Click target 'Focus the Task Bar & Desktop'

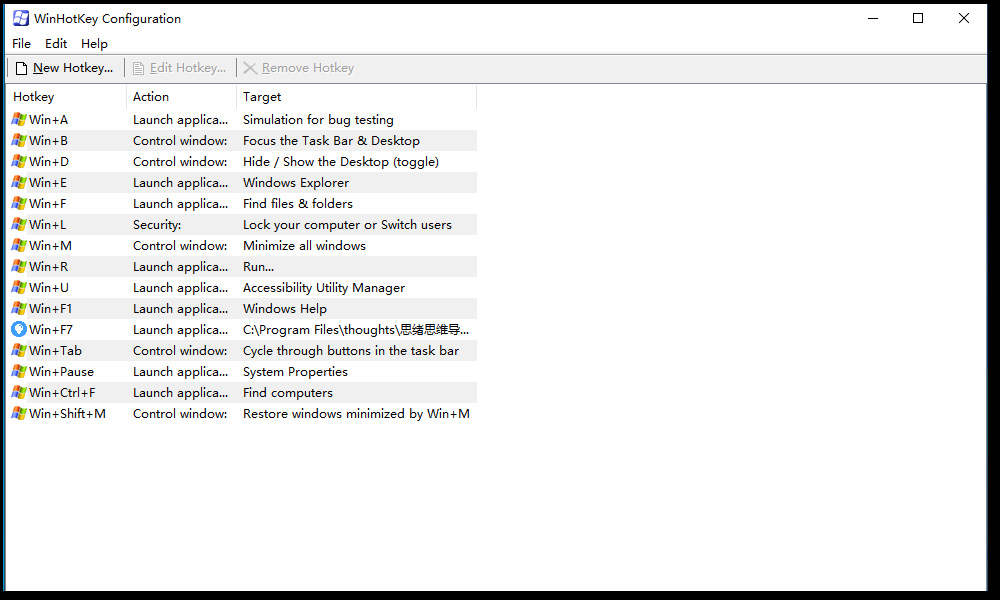click(331, 140)
